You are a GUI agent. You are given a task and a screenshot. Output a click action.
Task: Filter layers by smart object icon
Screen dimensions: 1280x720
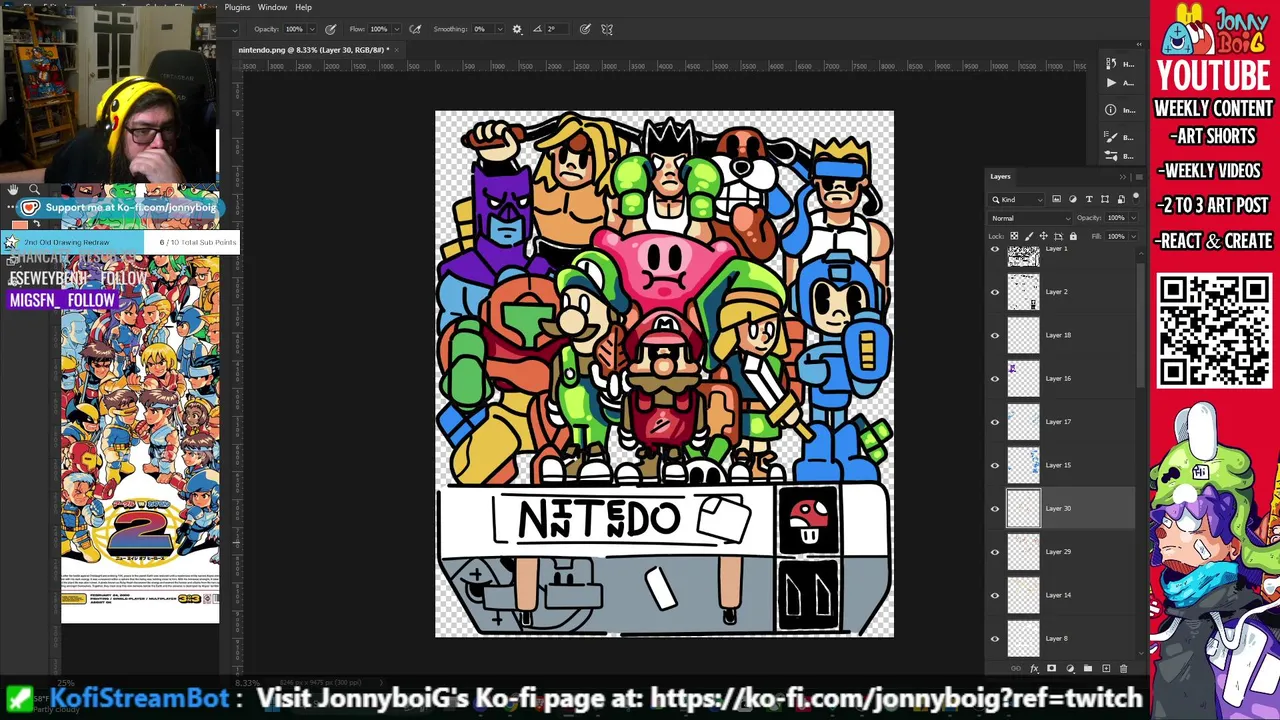coord(1121,199)
